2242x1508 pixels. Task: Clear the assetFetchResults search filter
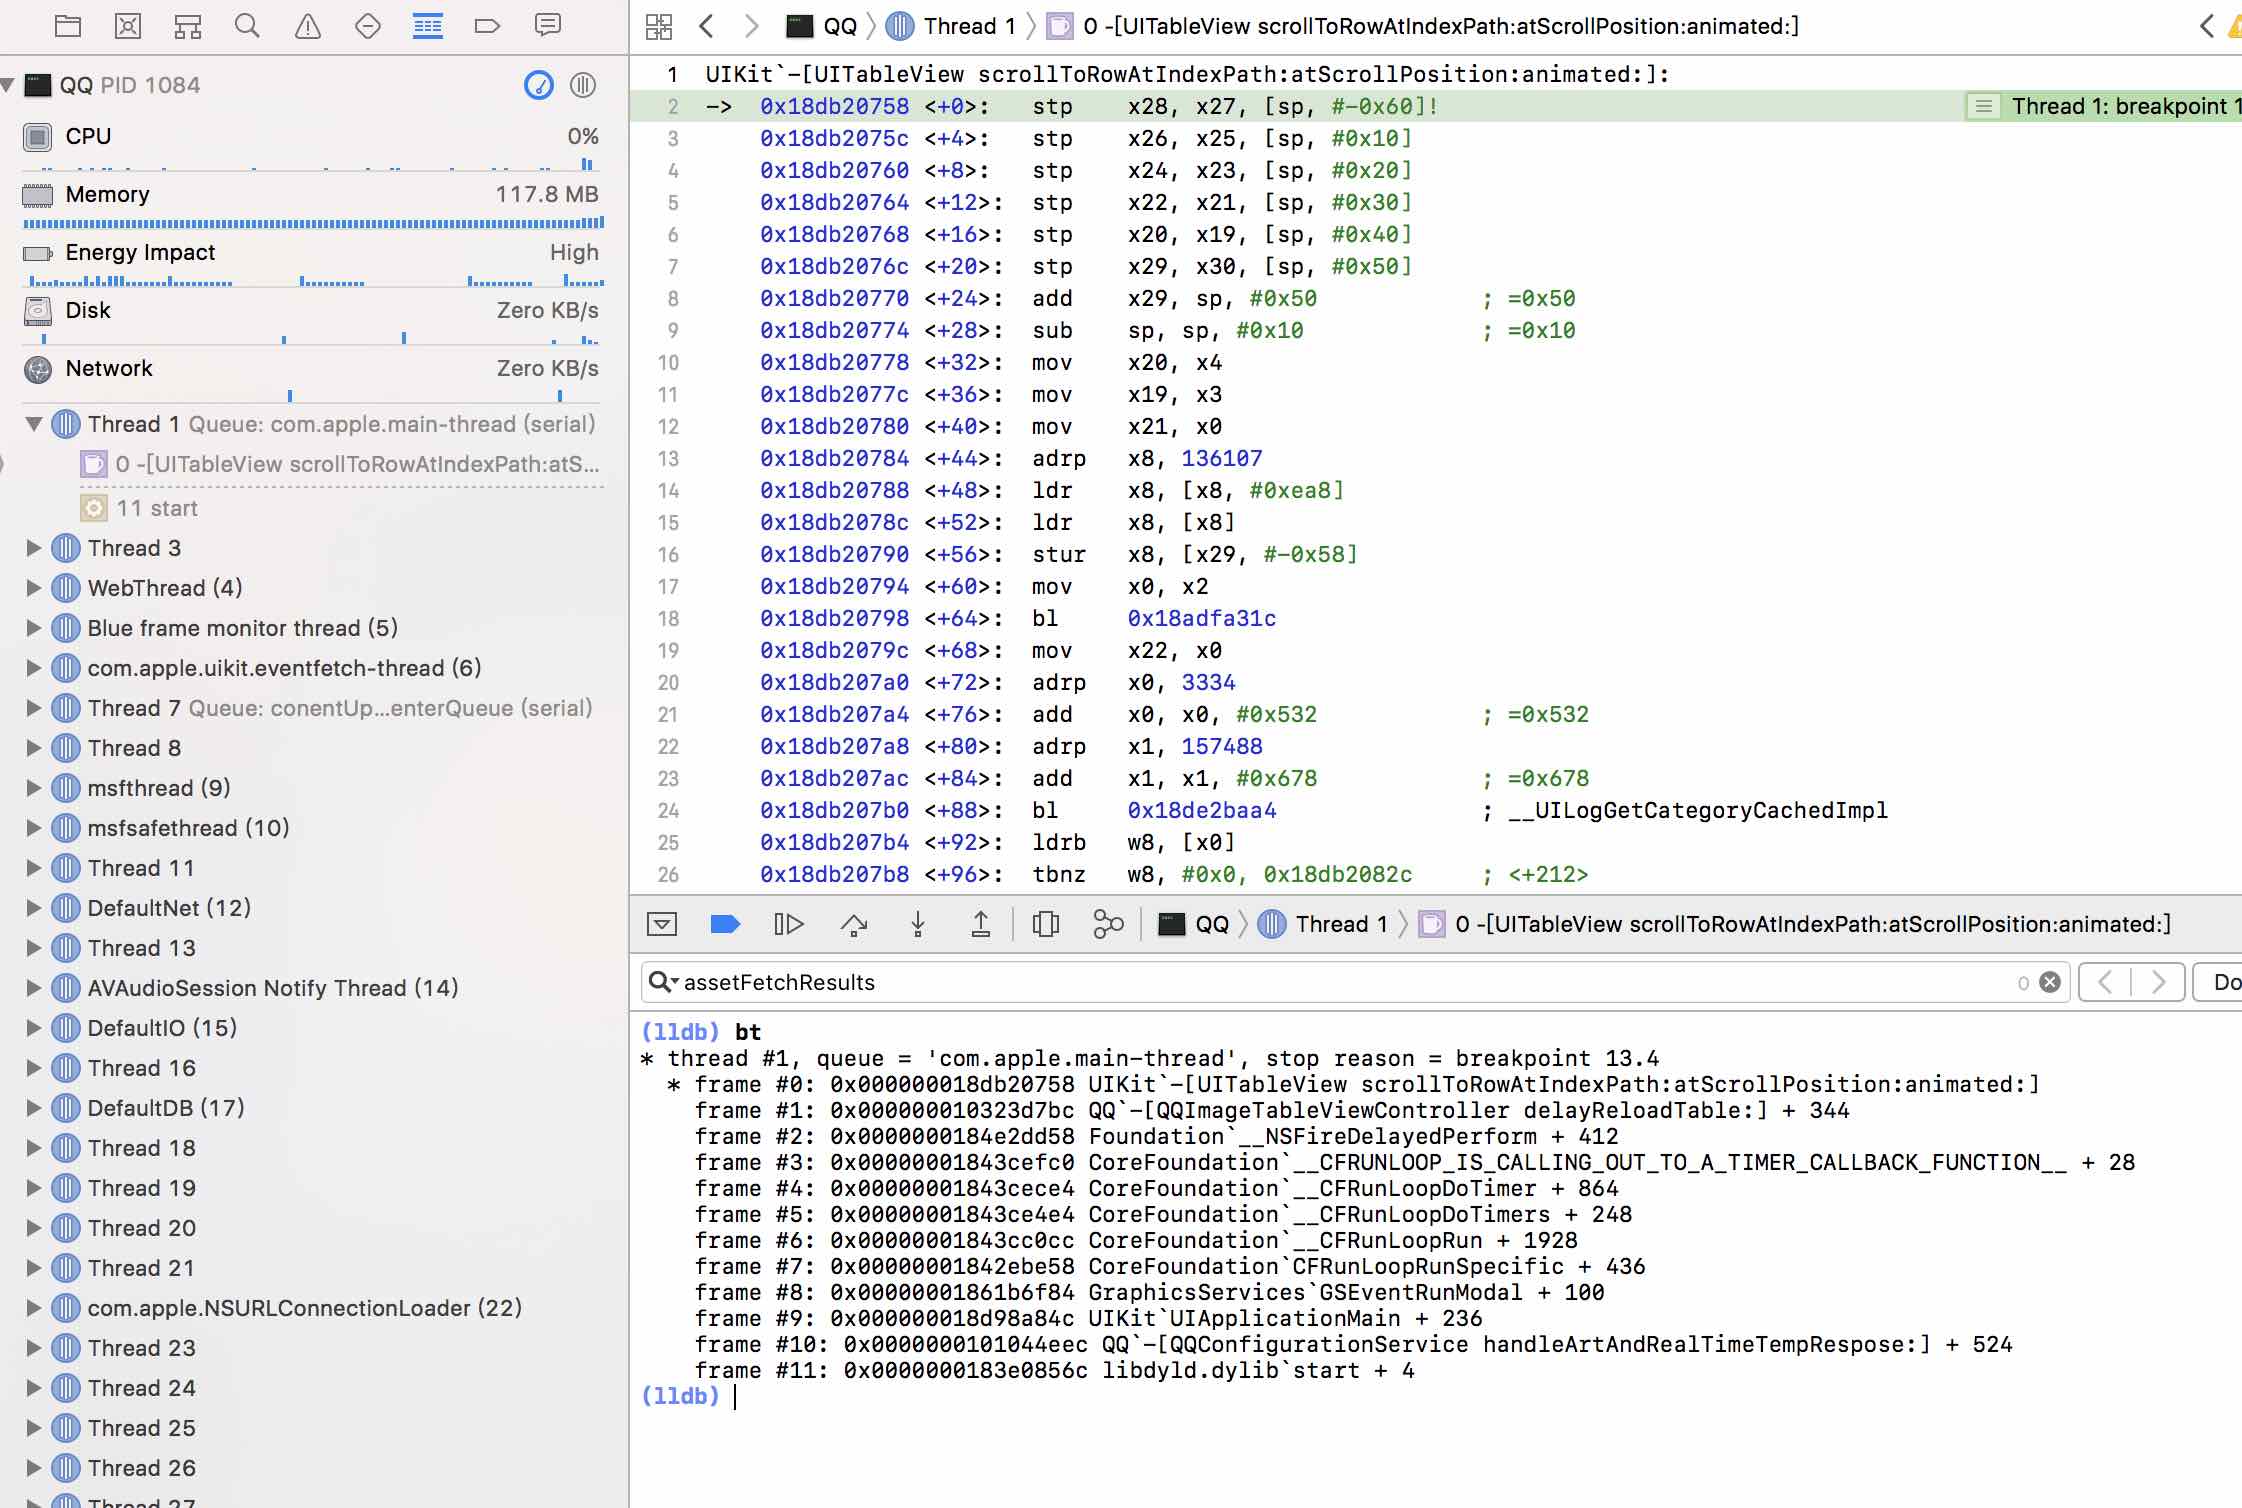tap(2050, 982)
